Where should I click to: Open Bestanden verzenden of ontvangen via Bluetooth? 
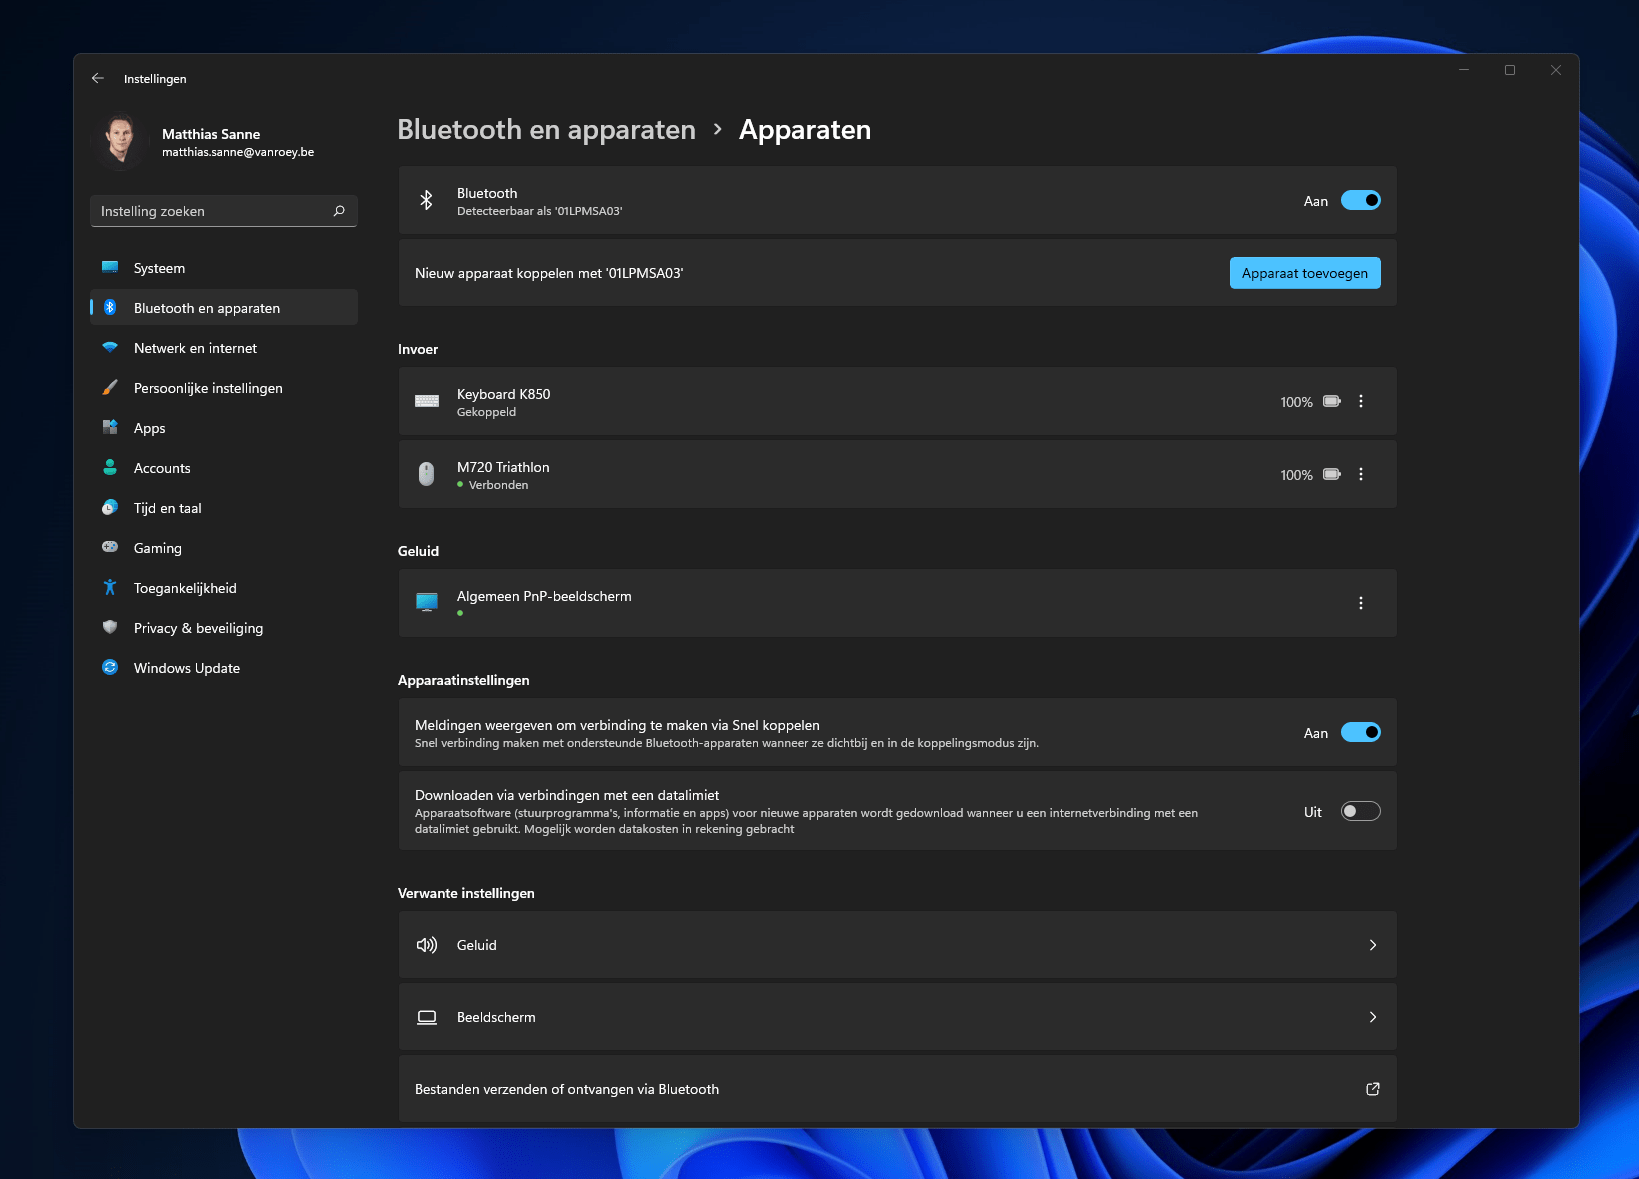click(898, 1089)
